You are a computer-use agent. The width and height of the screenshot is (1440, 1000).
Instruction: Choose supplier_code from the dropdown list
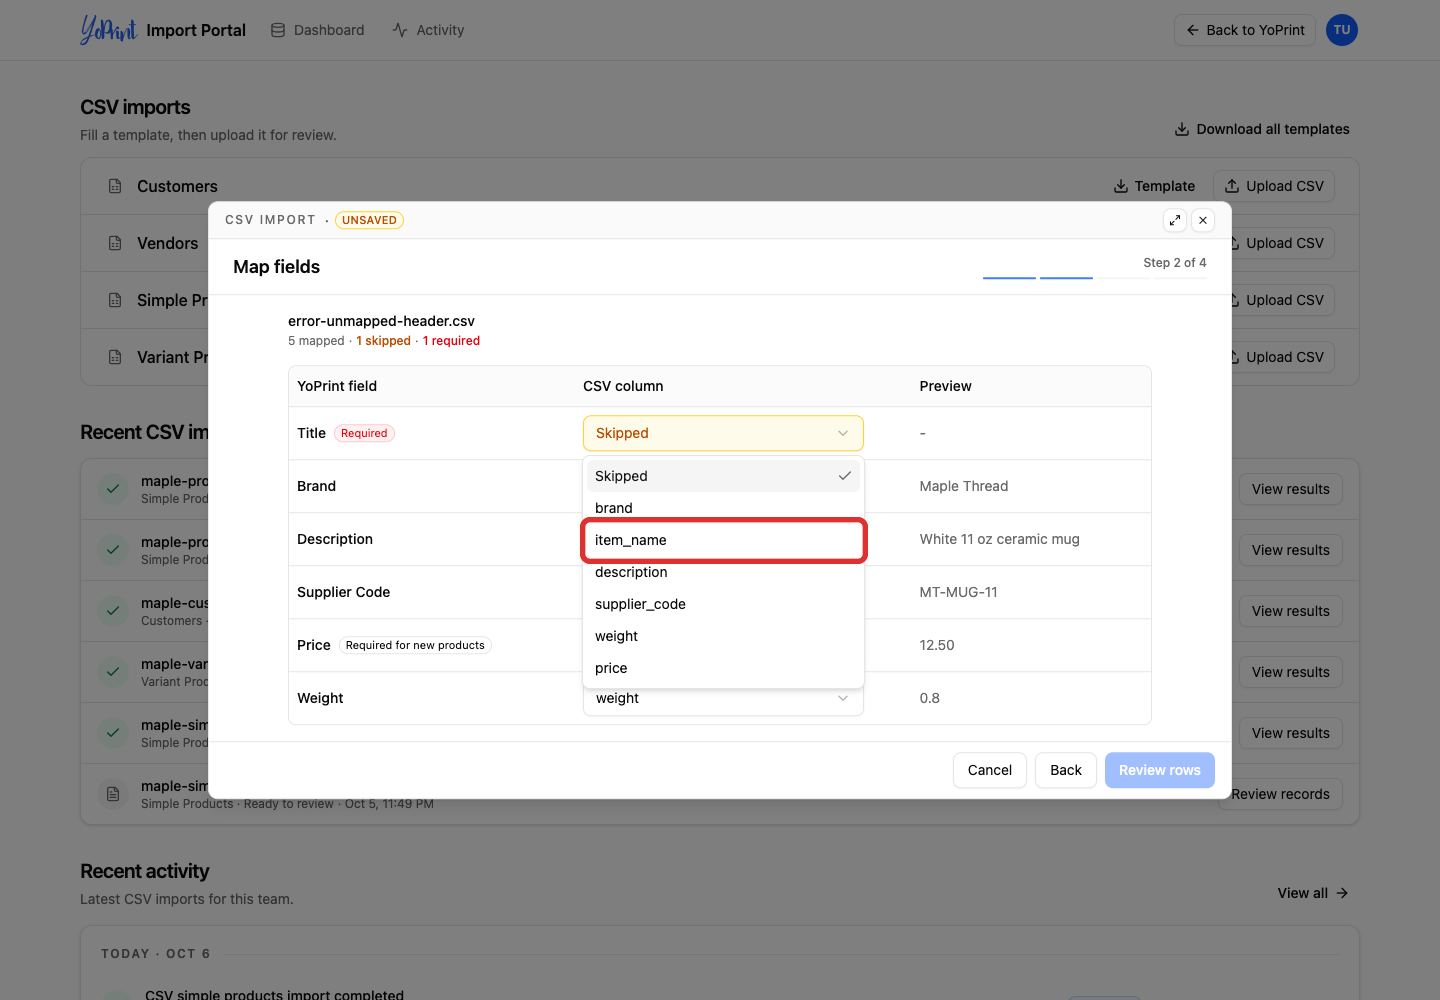pyautogui.click(x=723, y=604)
